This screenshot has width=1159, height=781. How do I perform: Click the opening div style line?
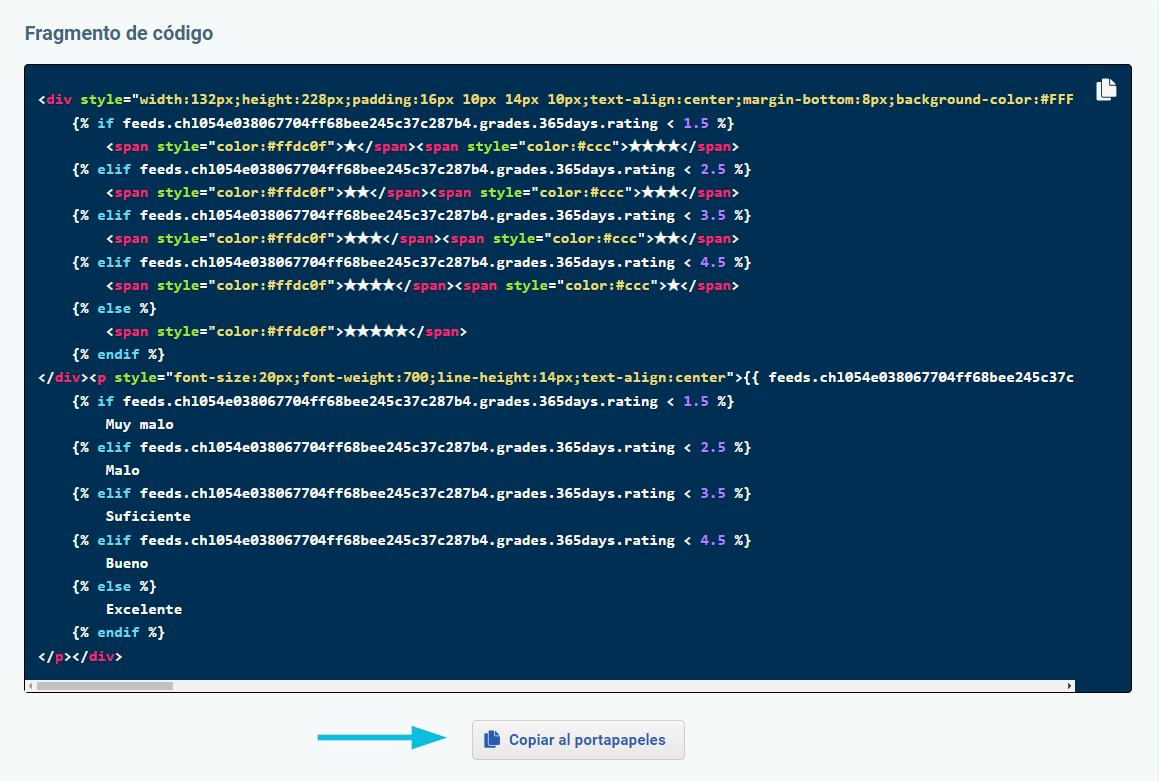(556, 99)
